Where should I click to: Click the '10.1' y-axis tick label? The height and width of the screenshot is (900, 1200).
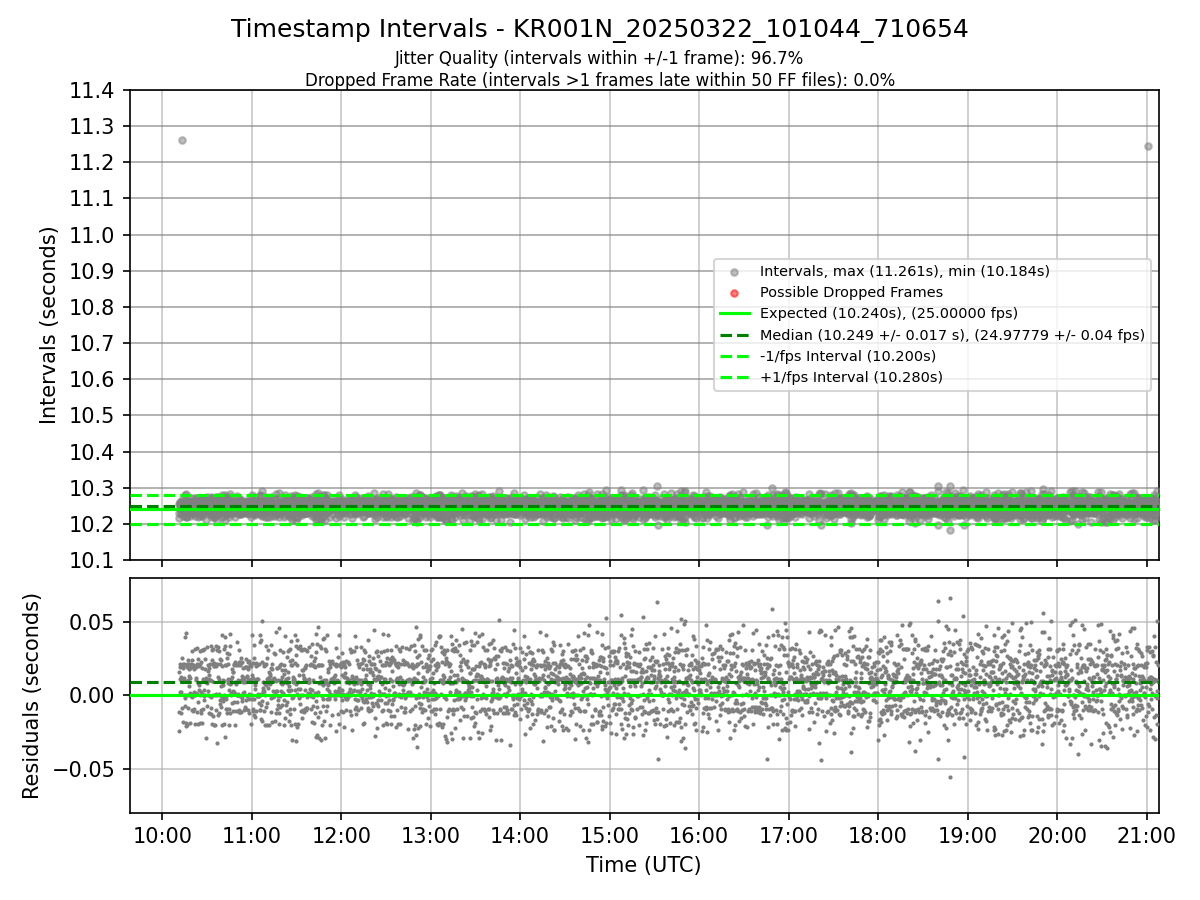tap(94, 560)
